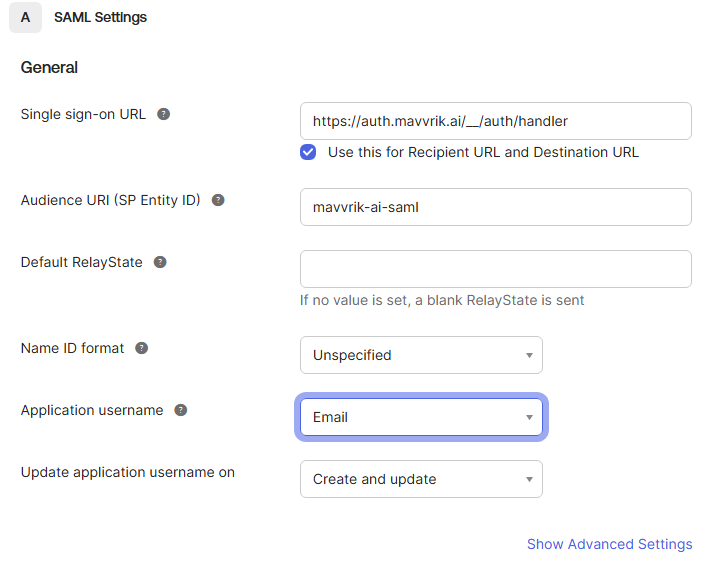This screenshot has height=573, width=715.
Task: Click help icon next to Audience URI
Action: pos(218,200)
